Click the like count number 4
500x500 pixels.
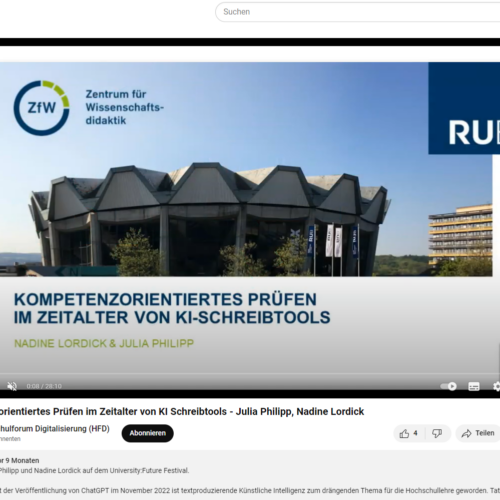[415, 433]
